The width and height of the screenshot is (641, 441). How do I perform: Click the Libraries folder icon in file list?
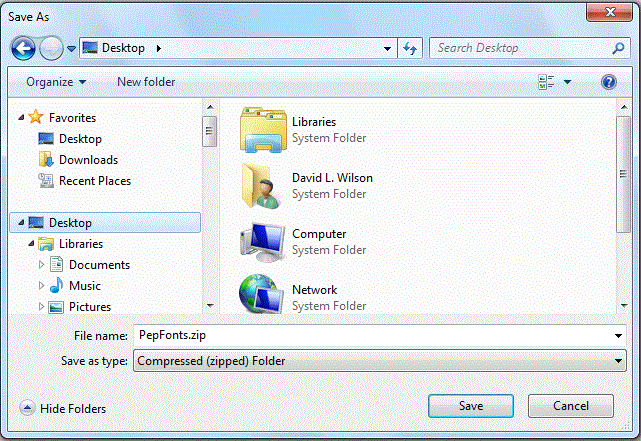coord(263,130)
